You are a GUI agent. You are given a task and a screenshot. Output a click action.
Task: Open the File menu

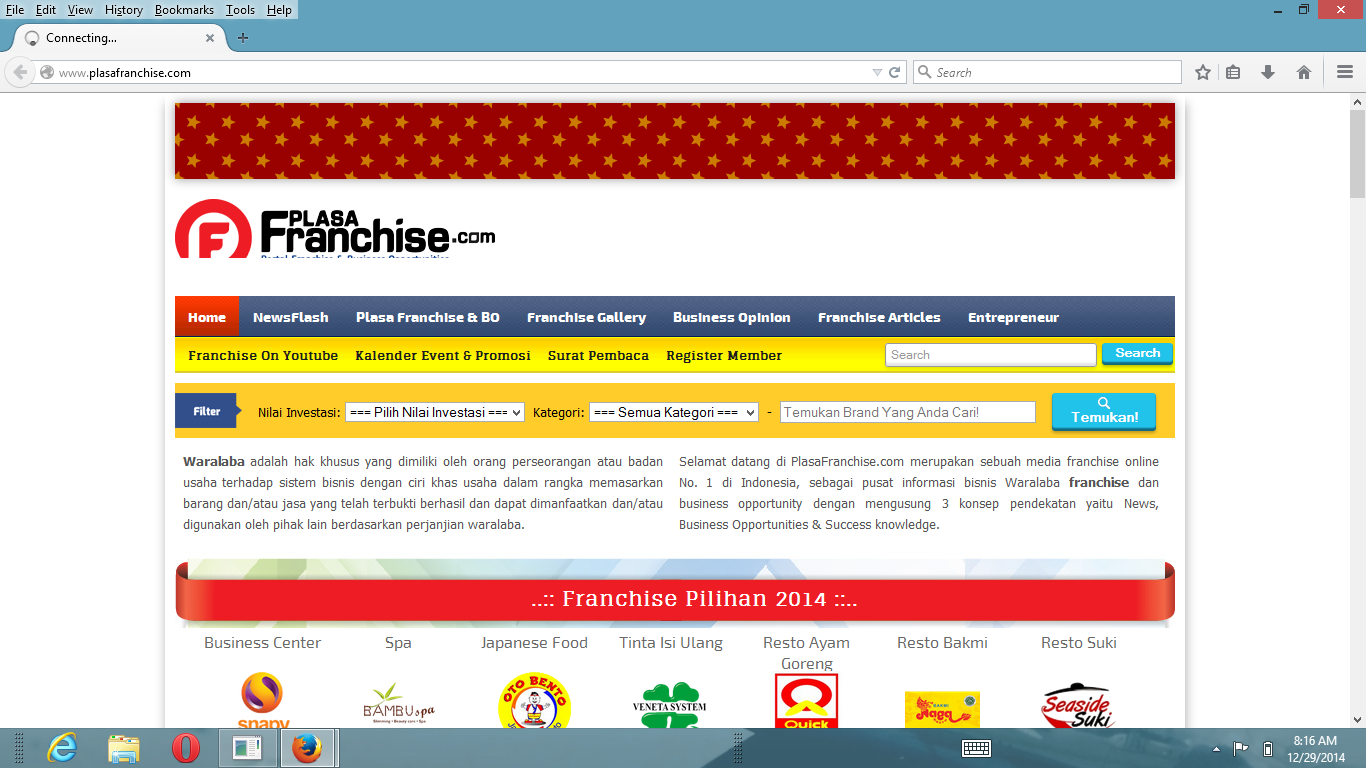(x=15, y=10)
